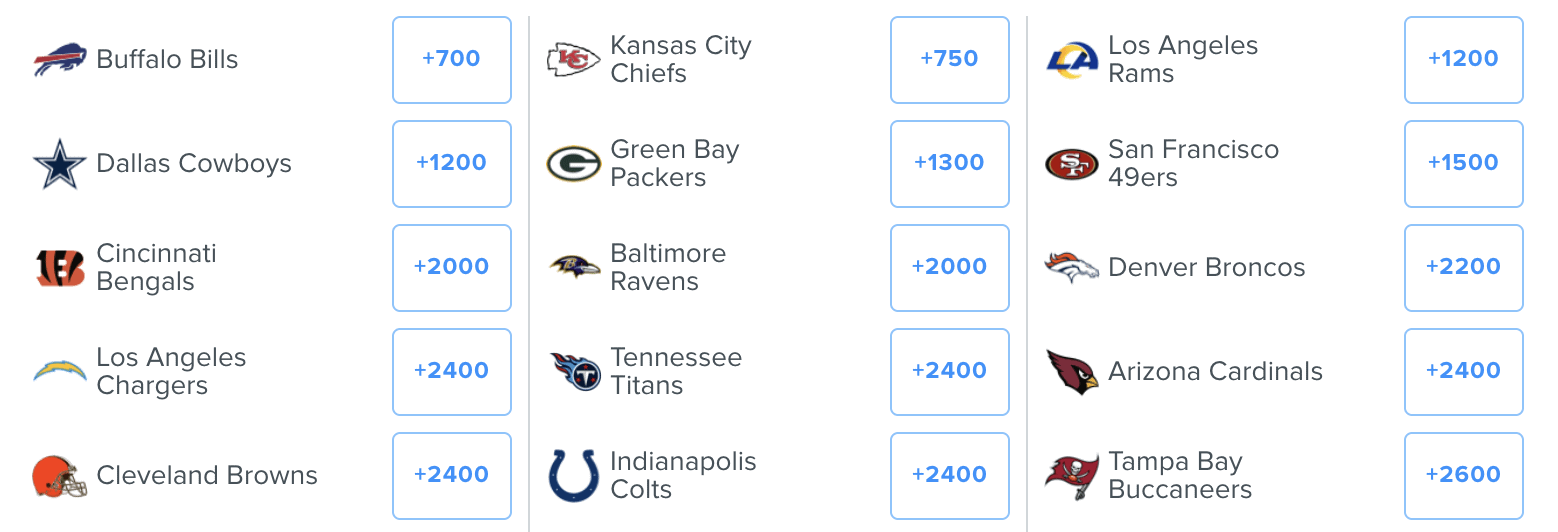Select Tampa Bay Buccaneers +2600 odds
The width and height of the screenshot is (1558, 532).
[1464, 476]
